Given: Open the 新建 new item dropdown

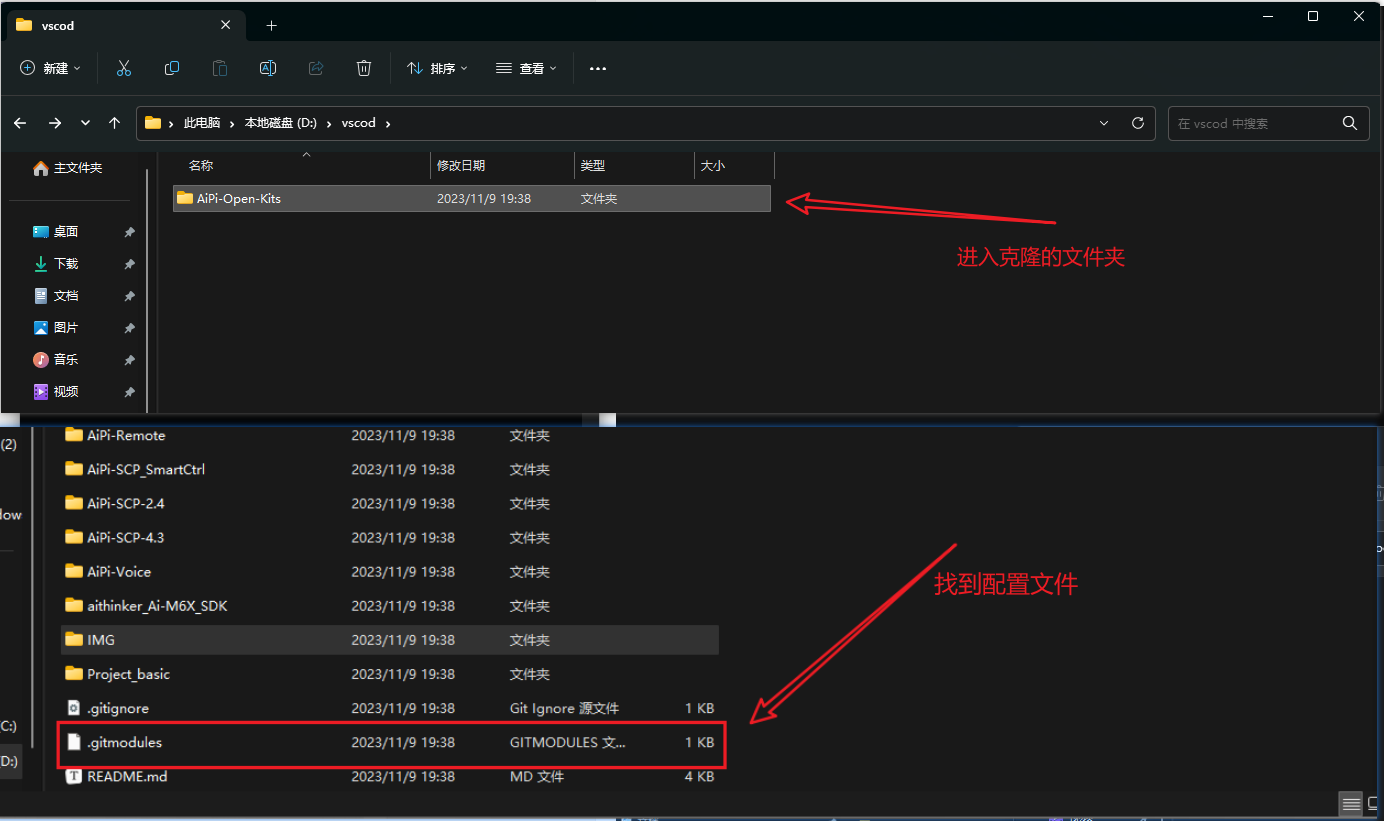Looking at the screenshot, I should coord(51,68).
